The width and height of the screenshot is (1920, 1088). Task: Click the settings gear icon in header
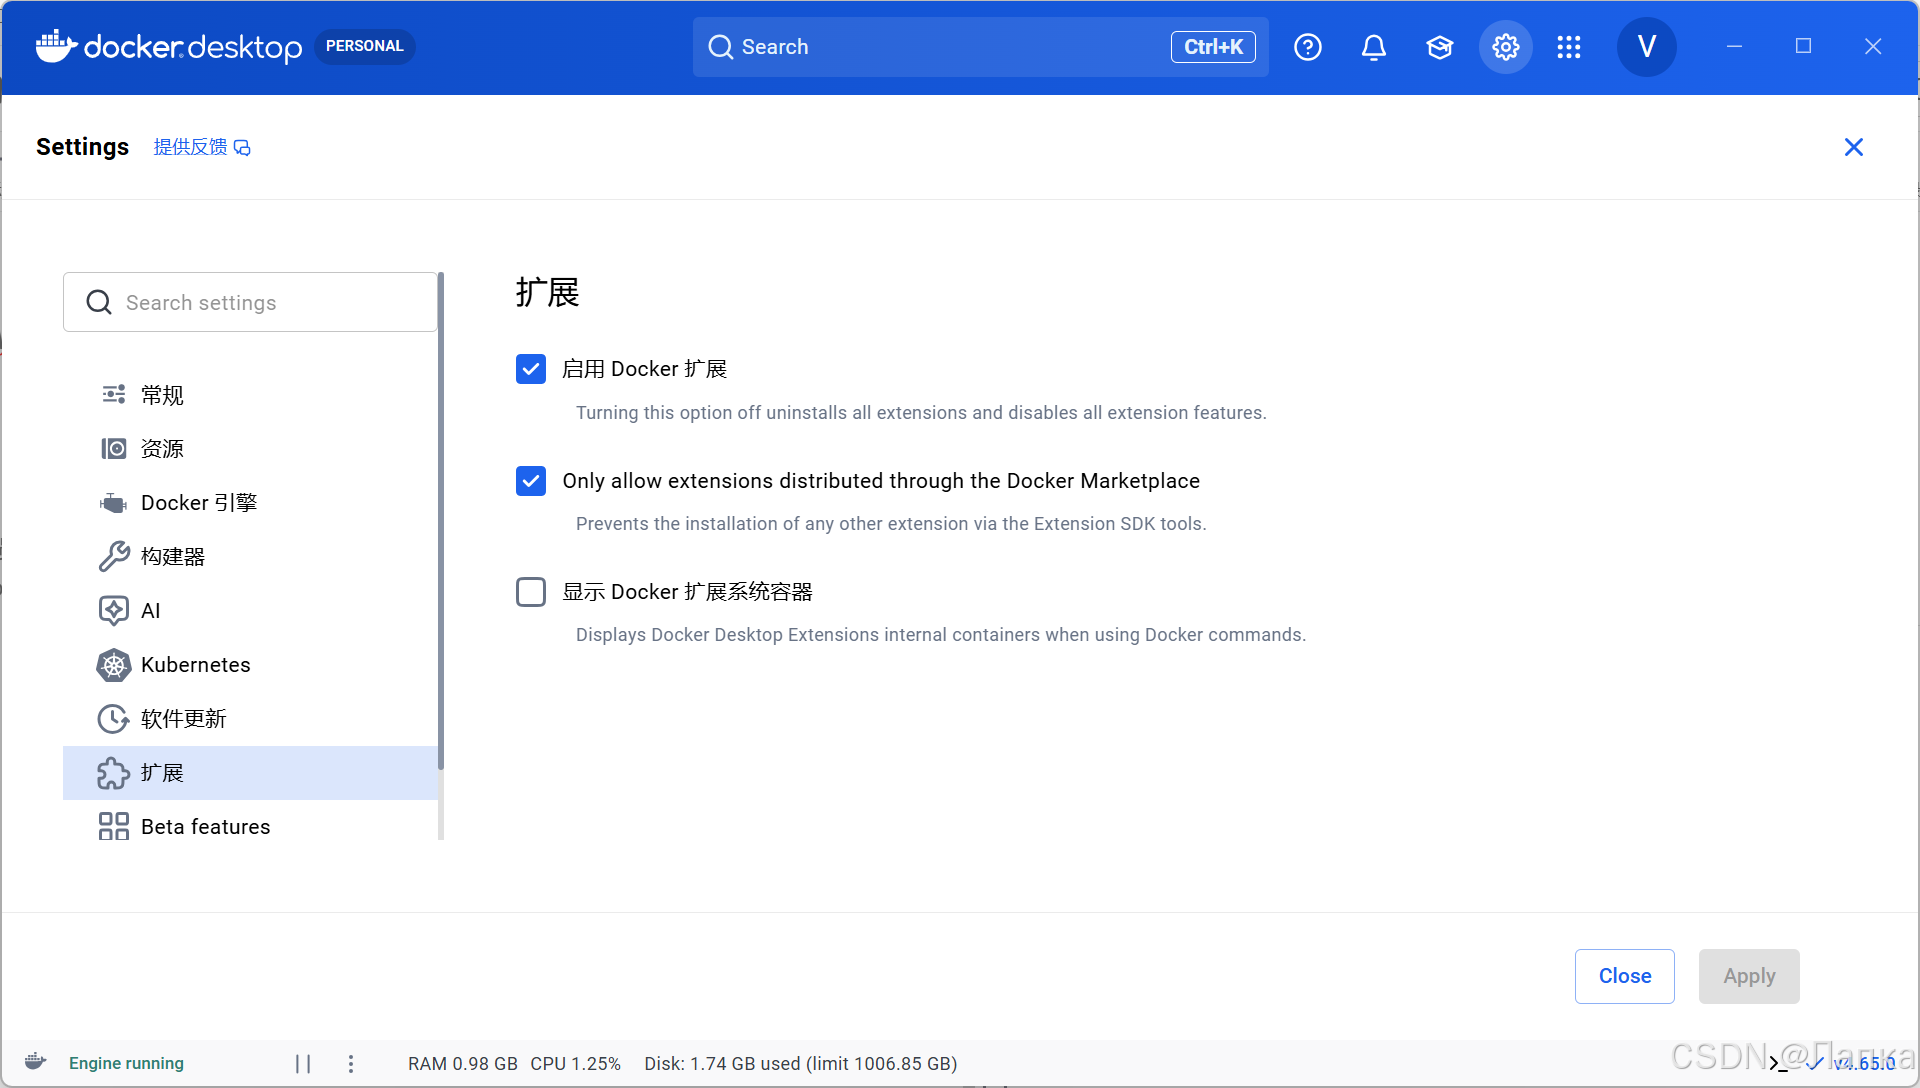click(1505, 47)
